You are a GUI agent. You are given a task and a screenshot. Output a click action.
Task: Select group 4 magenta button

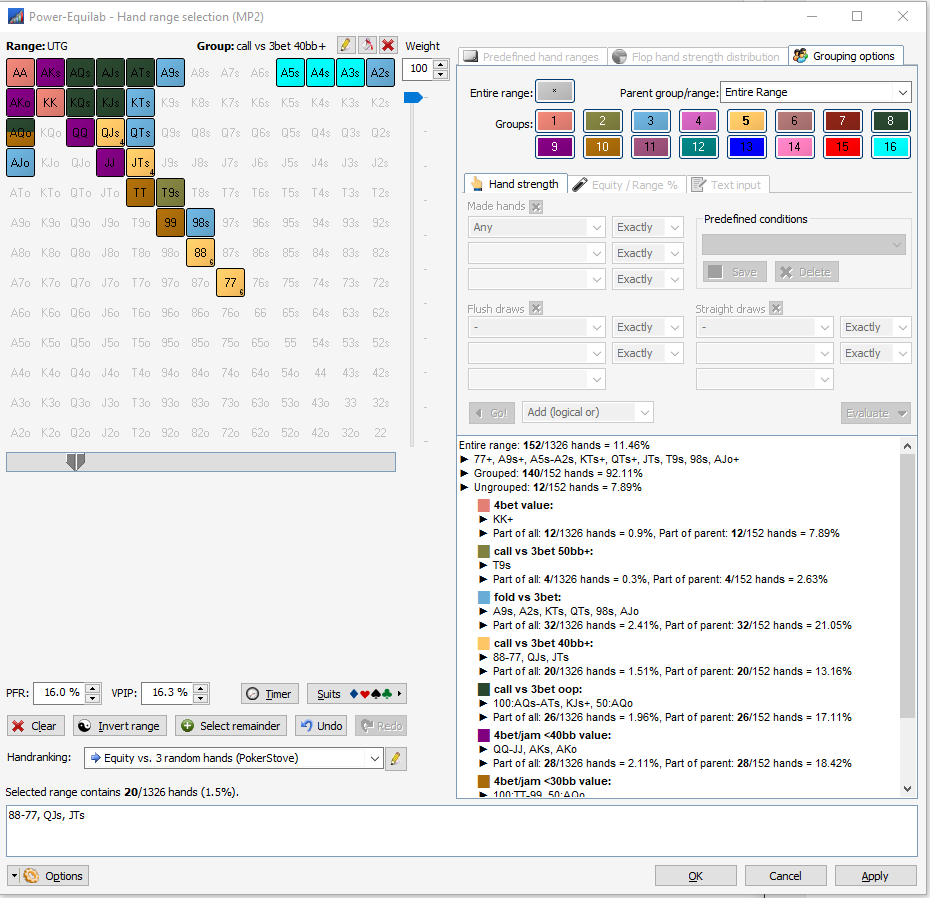point(698,121)
